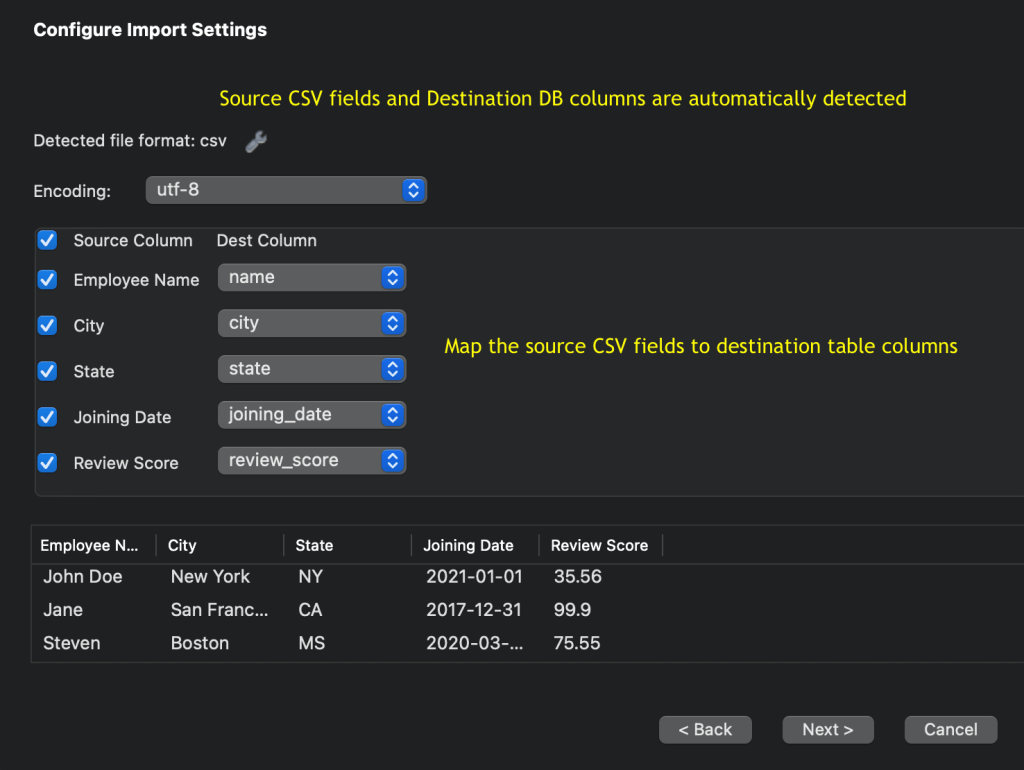Click the Review Score preview table header

[599, 546]
